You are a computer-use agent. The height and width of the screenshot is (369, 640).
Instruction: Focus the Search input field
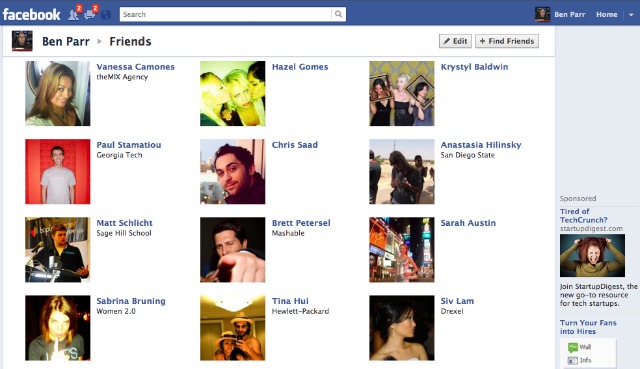pyautogui.click(x=226, y=14)
